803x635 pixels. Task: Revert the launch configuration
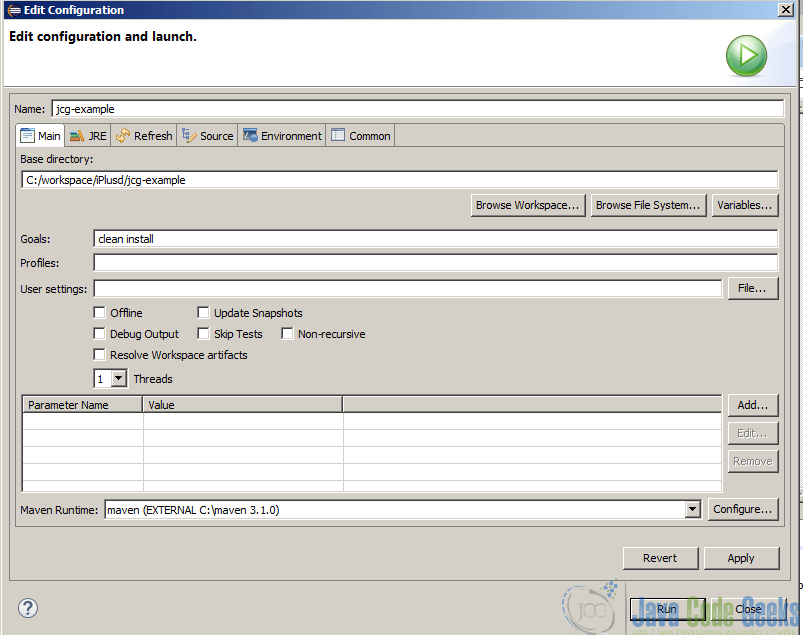point(660,558)
